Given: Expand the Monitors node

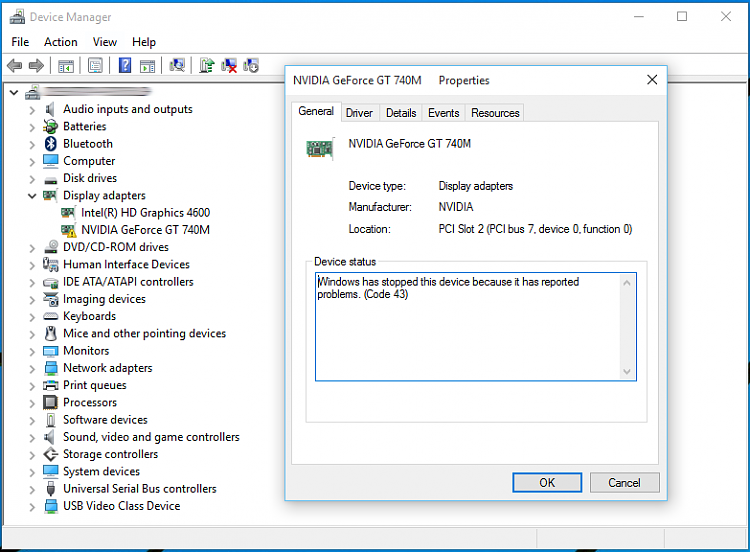Looking at the screenshot, I should click(x=32, y=352).
